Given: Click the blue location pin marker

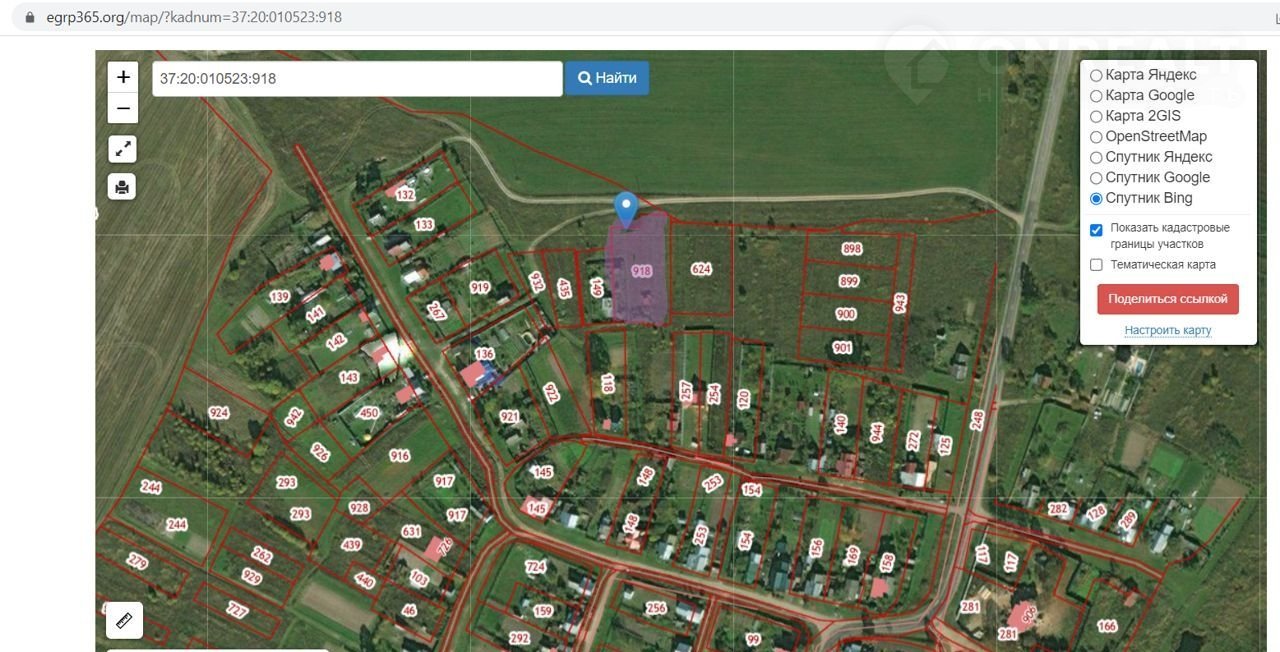Looking at the screenshot, I should (626, 208).
